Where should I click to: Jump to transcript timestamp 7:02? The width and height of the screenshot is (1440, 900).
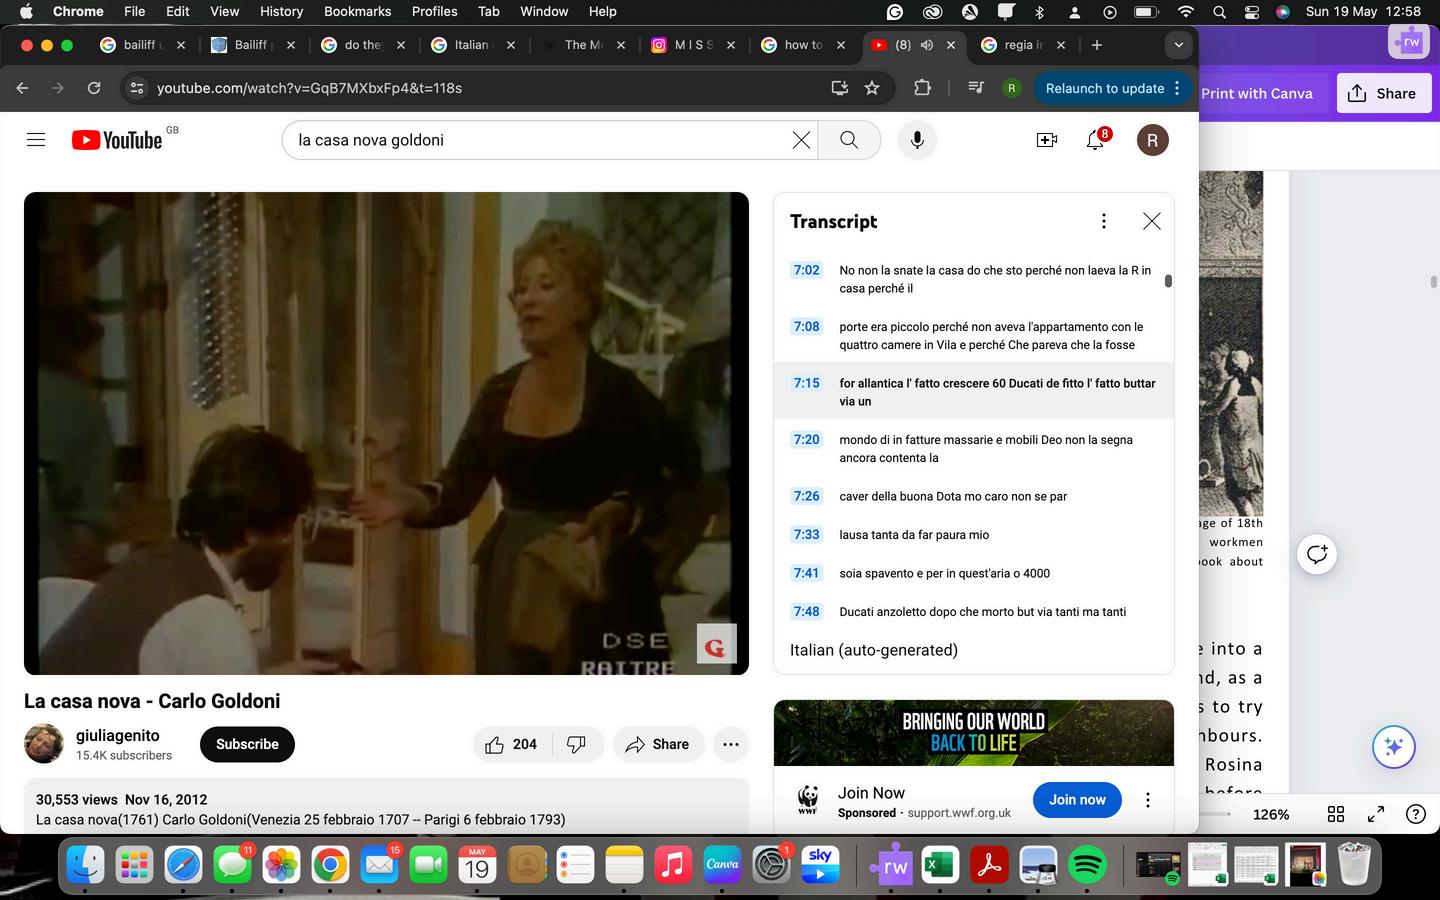806,270
